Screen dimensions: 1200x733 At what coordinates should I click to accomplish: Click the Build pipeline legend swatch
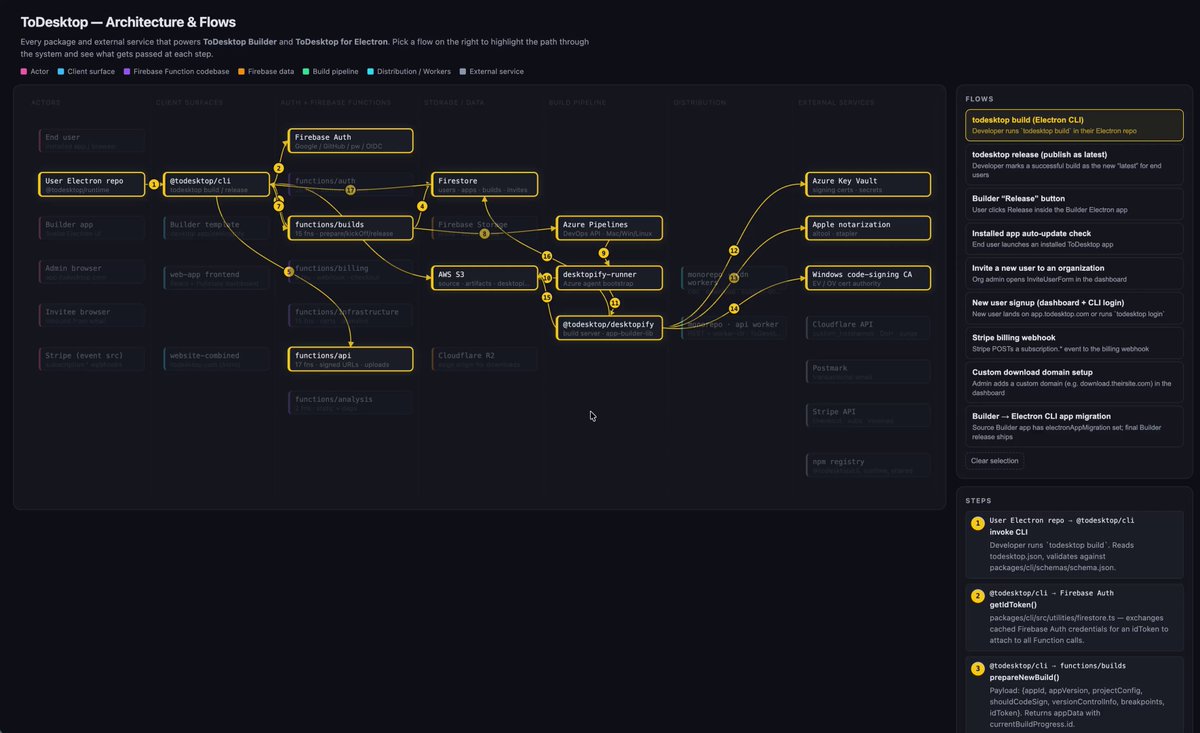coord(306,72)
